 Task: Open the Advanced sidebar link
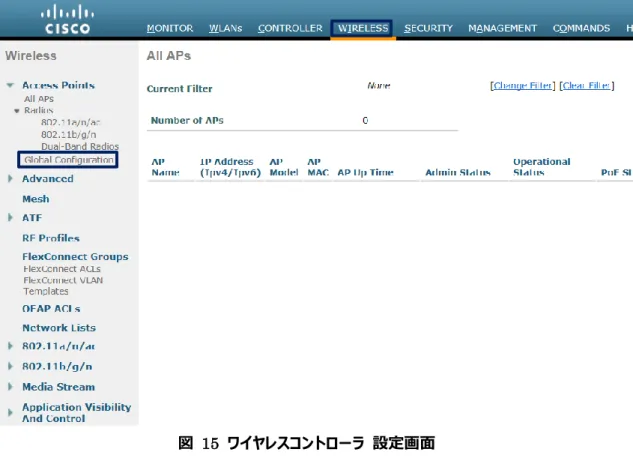tap(48, 178)
